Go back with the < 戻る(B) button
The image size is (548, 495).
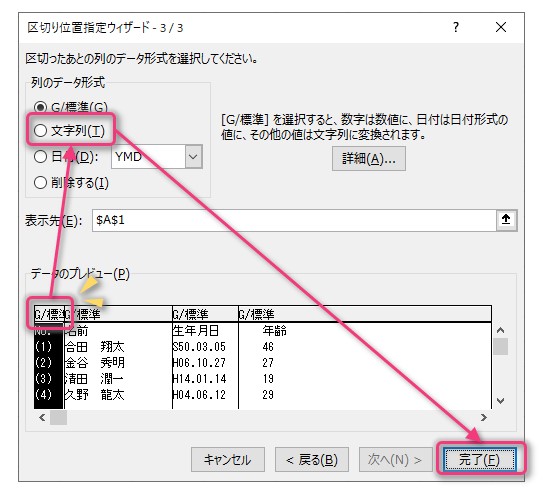coord(312,459)
